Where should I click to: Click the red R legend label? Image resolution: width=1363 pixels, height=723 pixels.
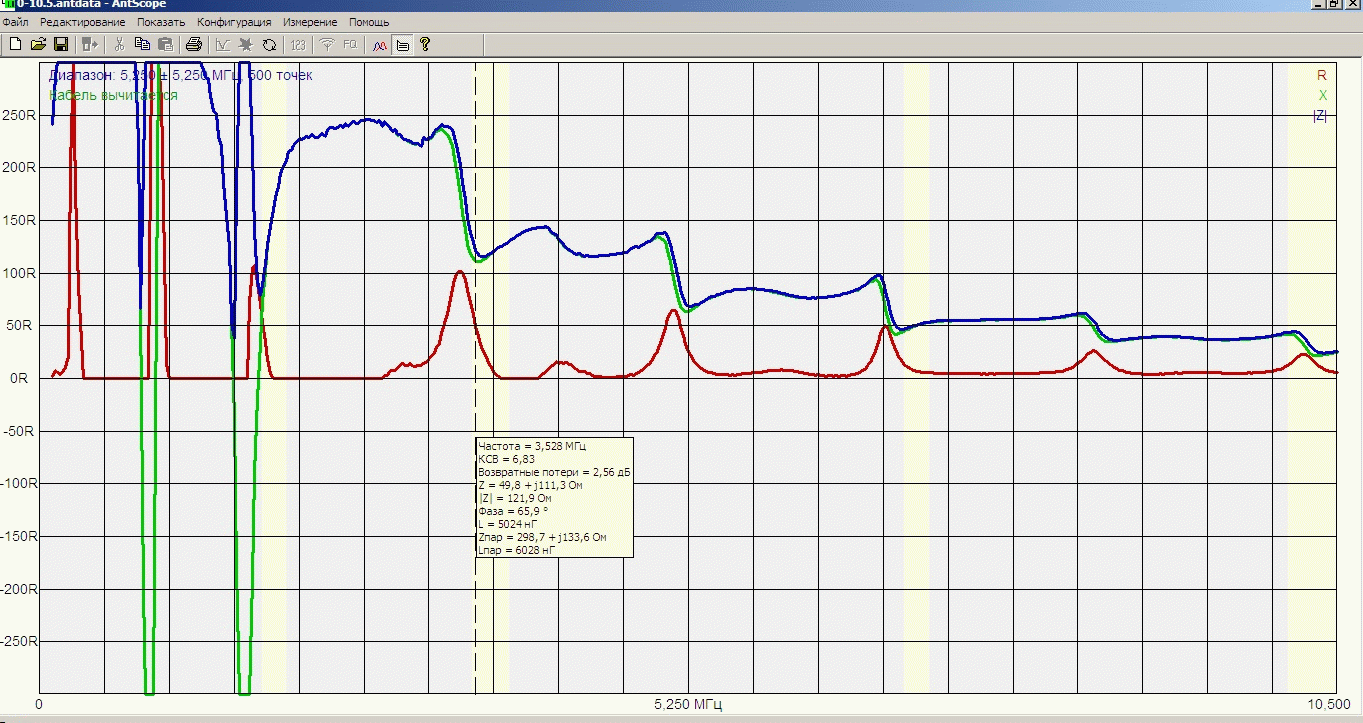(1321, 75)
